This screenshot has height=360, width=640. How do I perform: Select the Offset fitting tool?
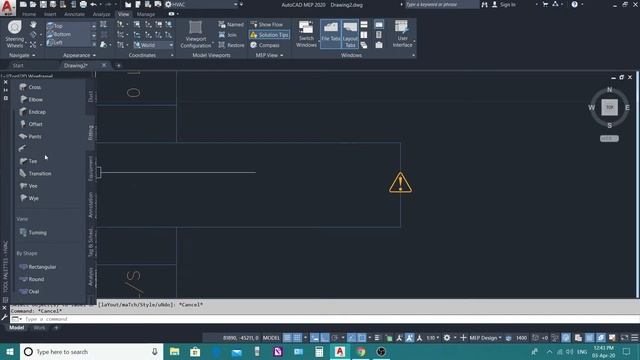(31, 124)
